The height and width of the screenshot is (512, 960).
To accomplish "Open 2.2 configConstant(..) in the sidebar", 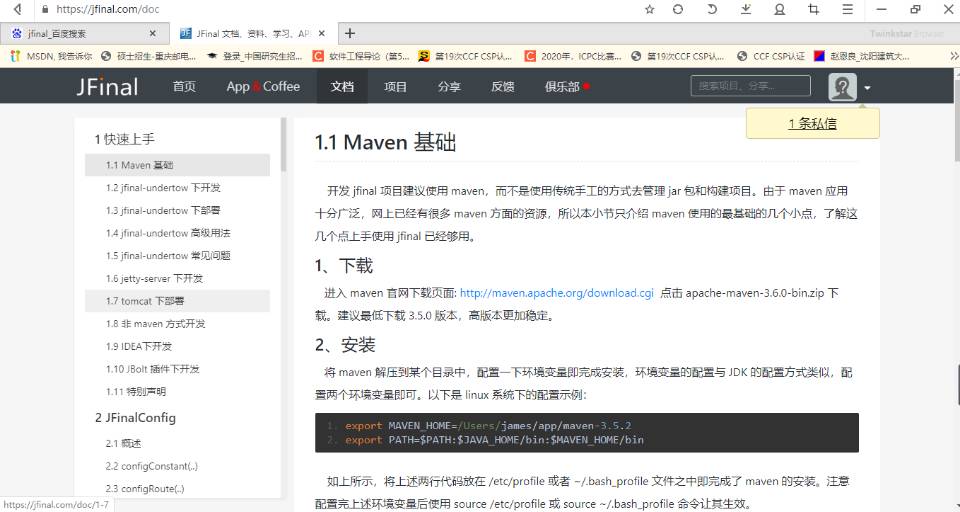I will (152, 466).
